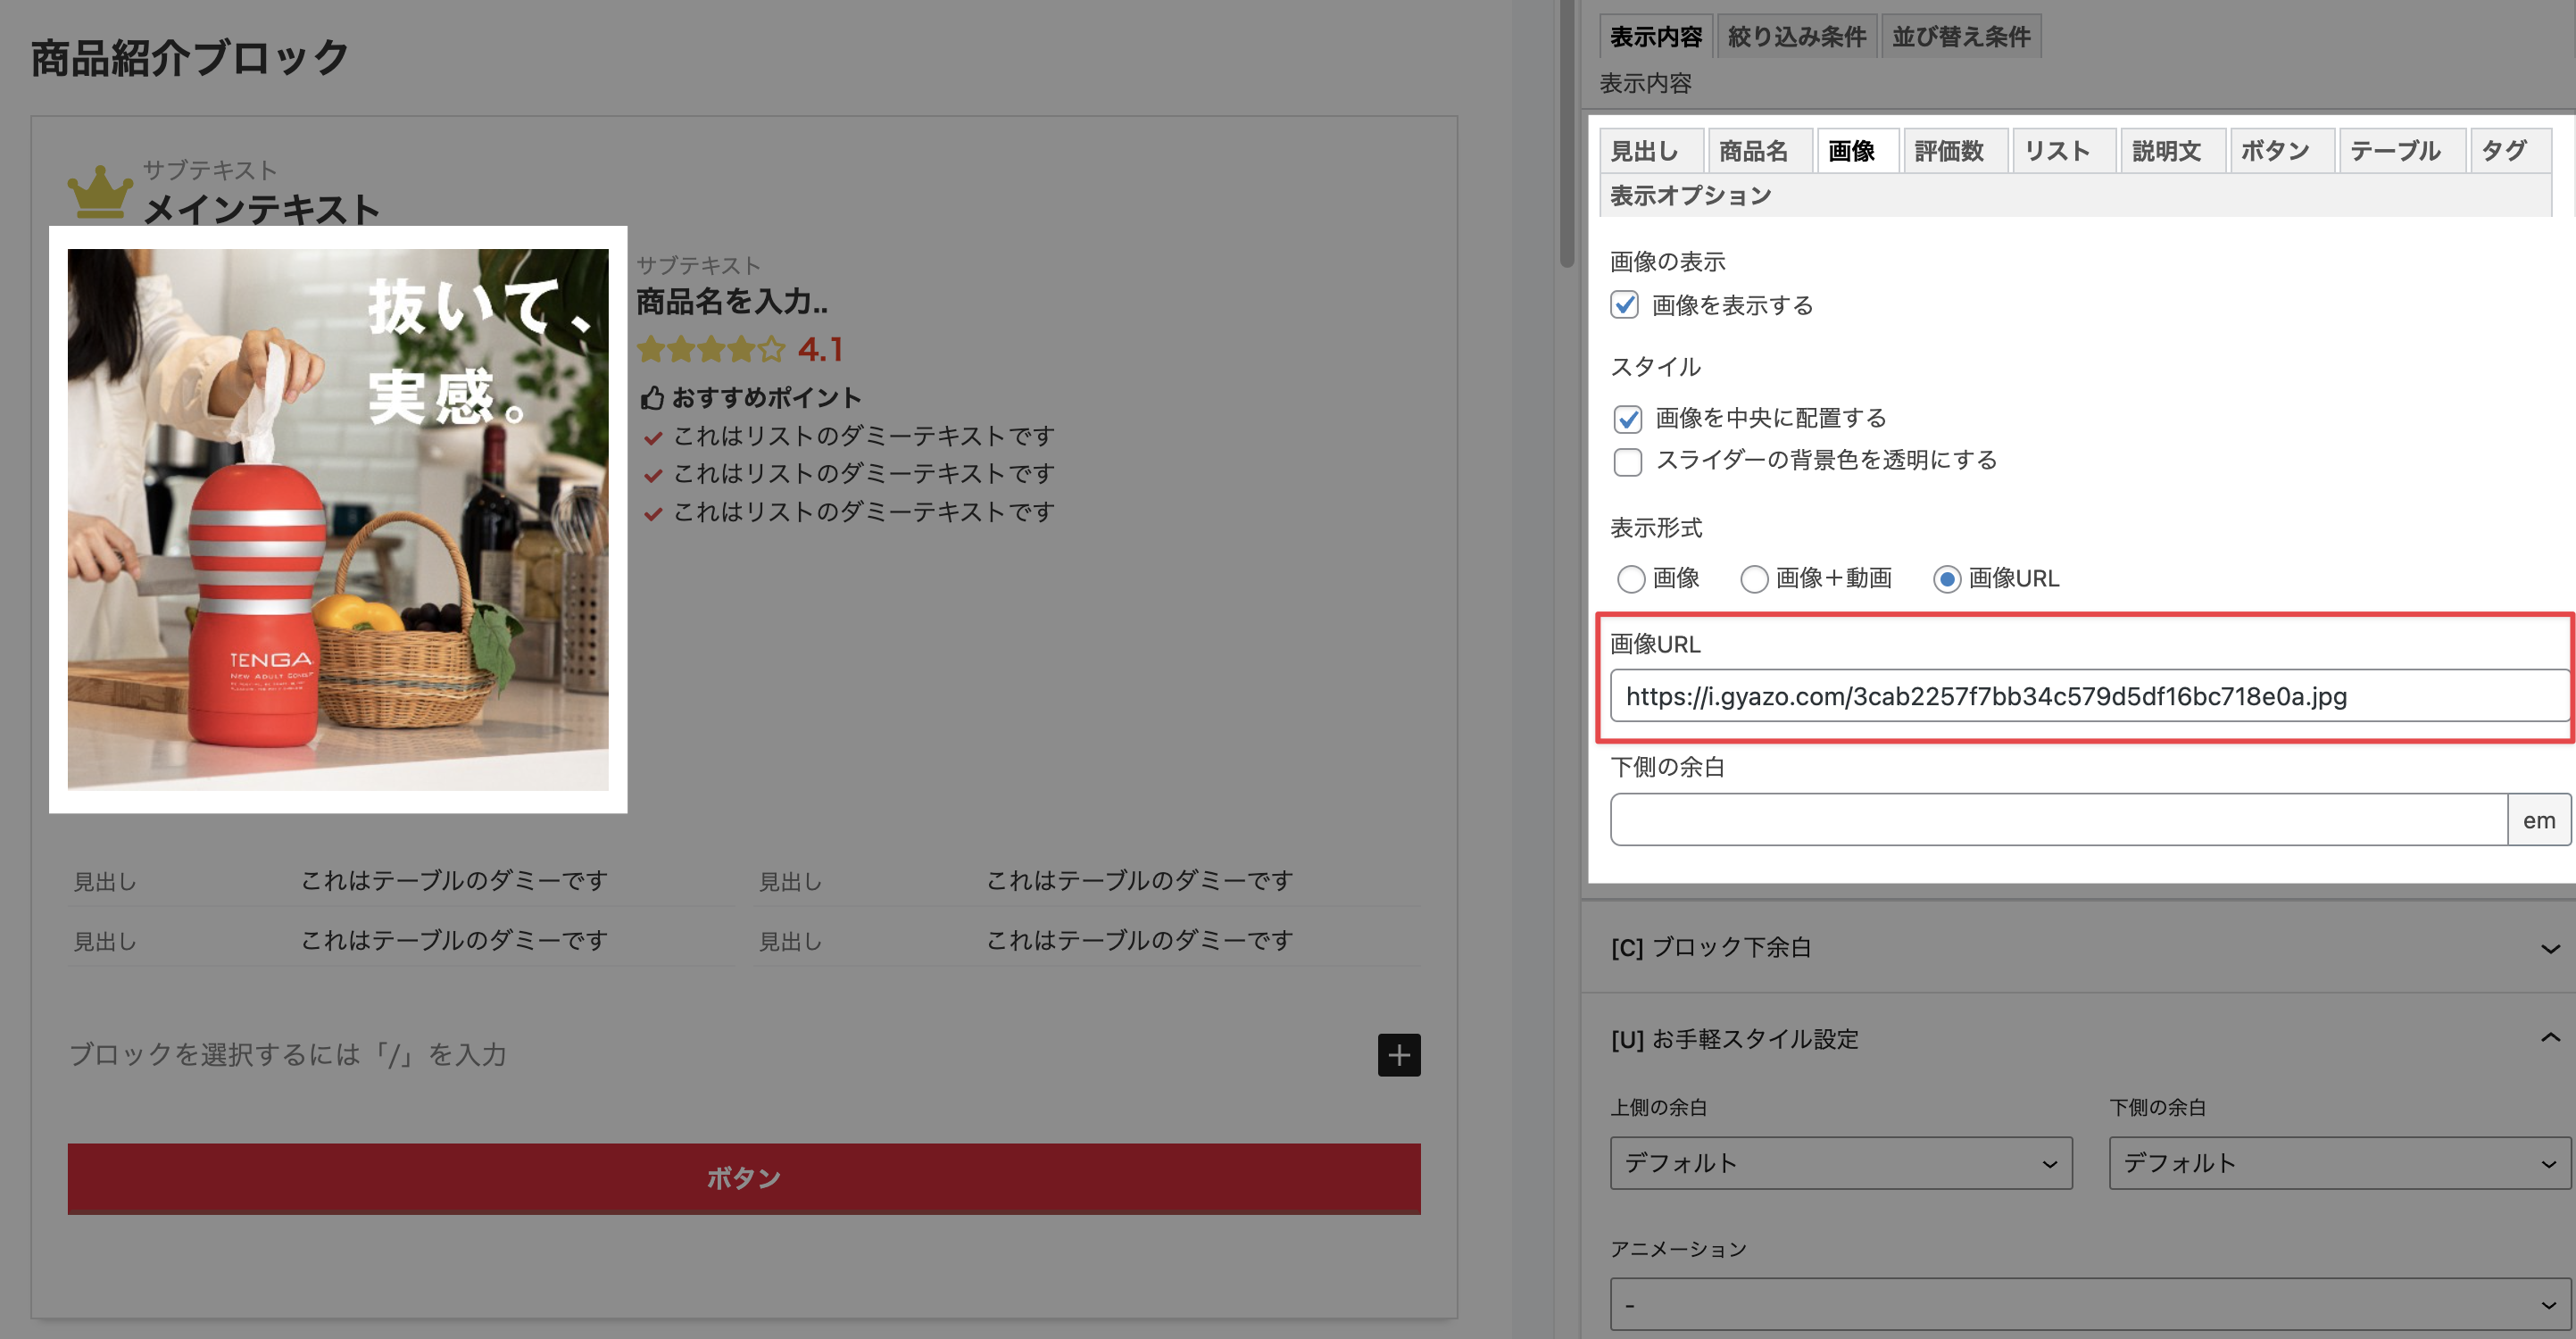Viewport: 2576px width, 1339px height.
Task: Click the 商品名を入力.. product name text
Action: coord(733,301)
